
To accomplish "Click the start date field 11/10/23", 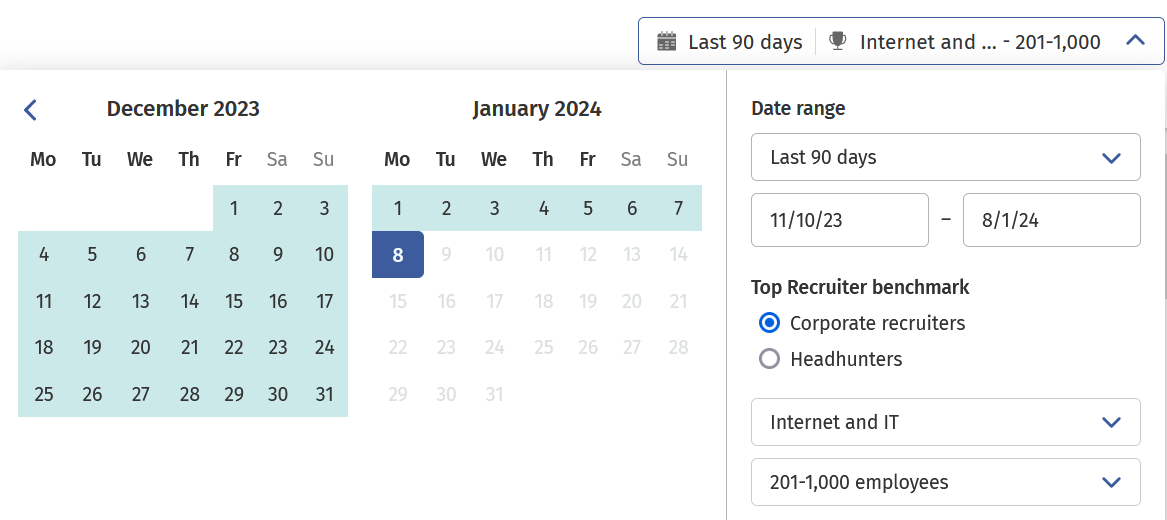I will pos(839,220).
